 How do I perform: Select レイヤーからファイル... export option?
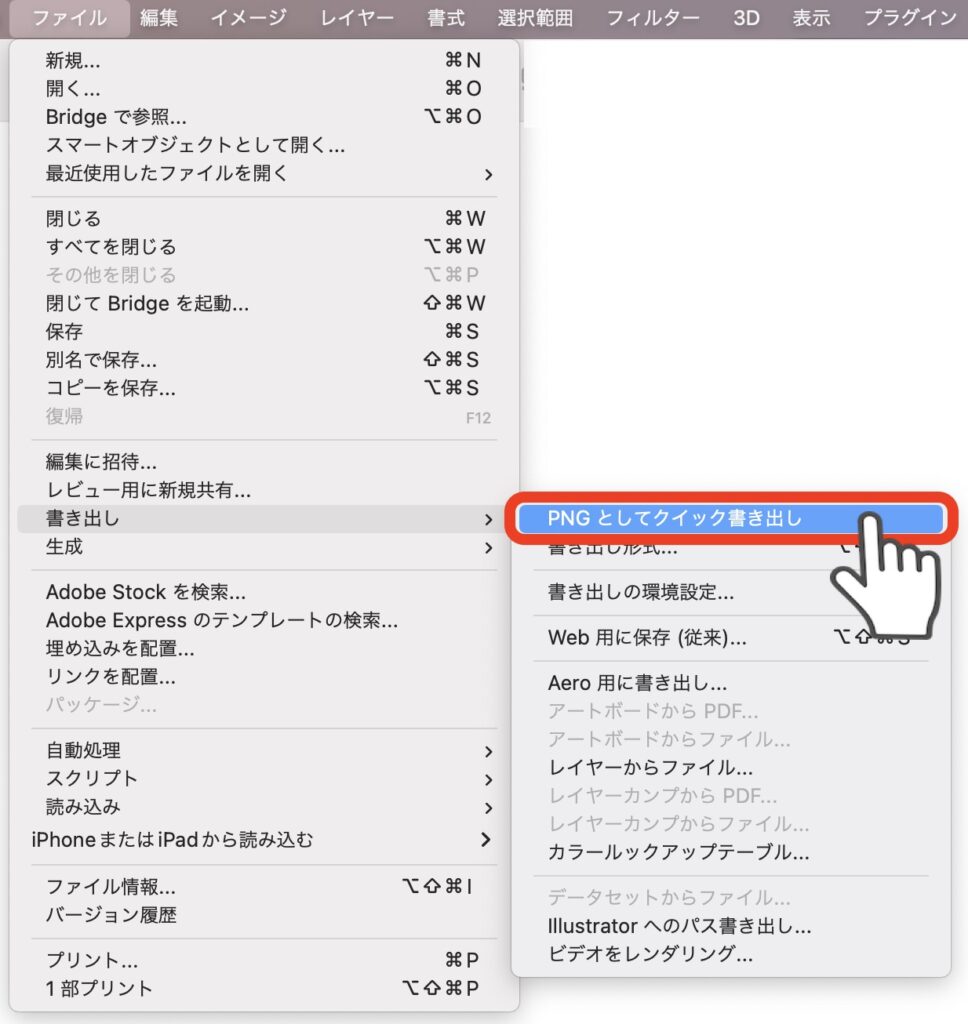coord(650,767)
